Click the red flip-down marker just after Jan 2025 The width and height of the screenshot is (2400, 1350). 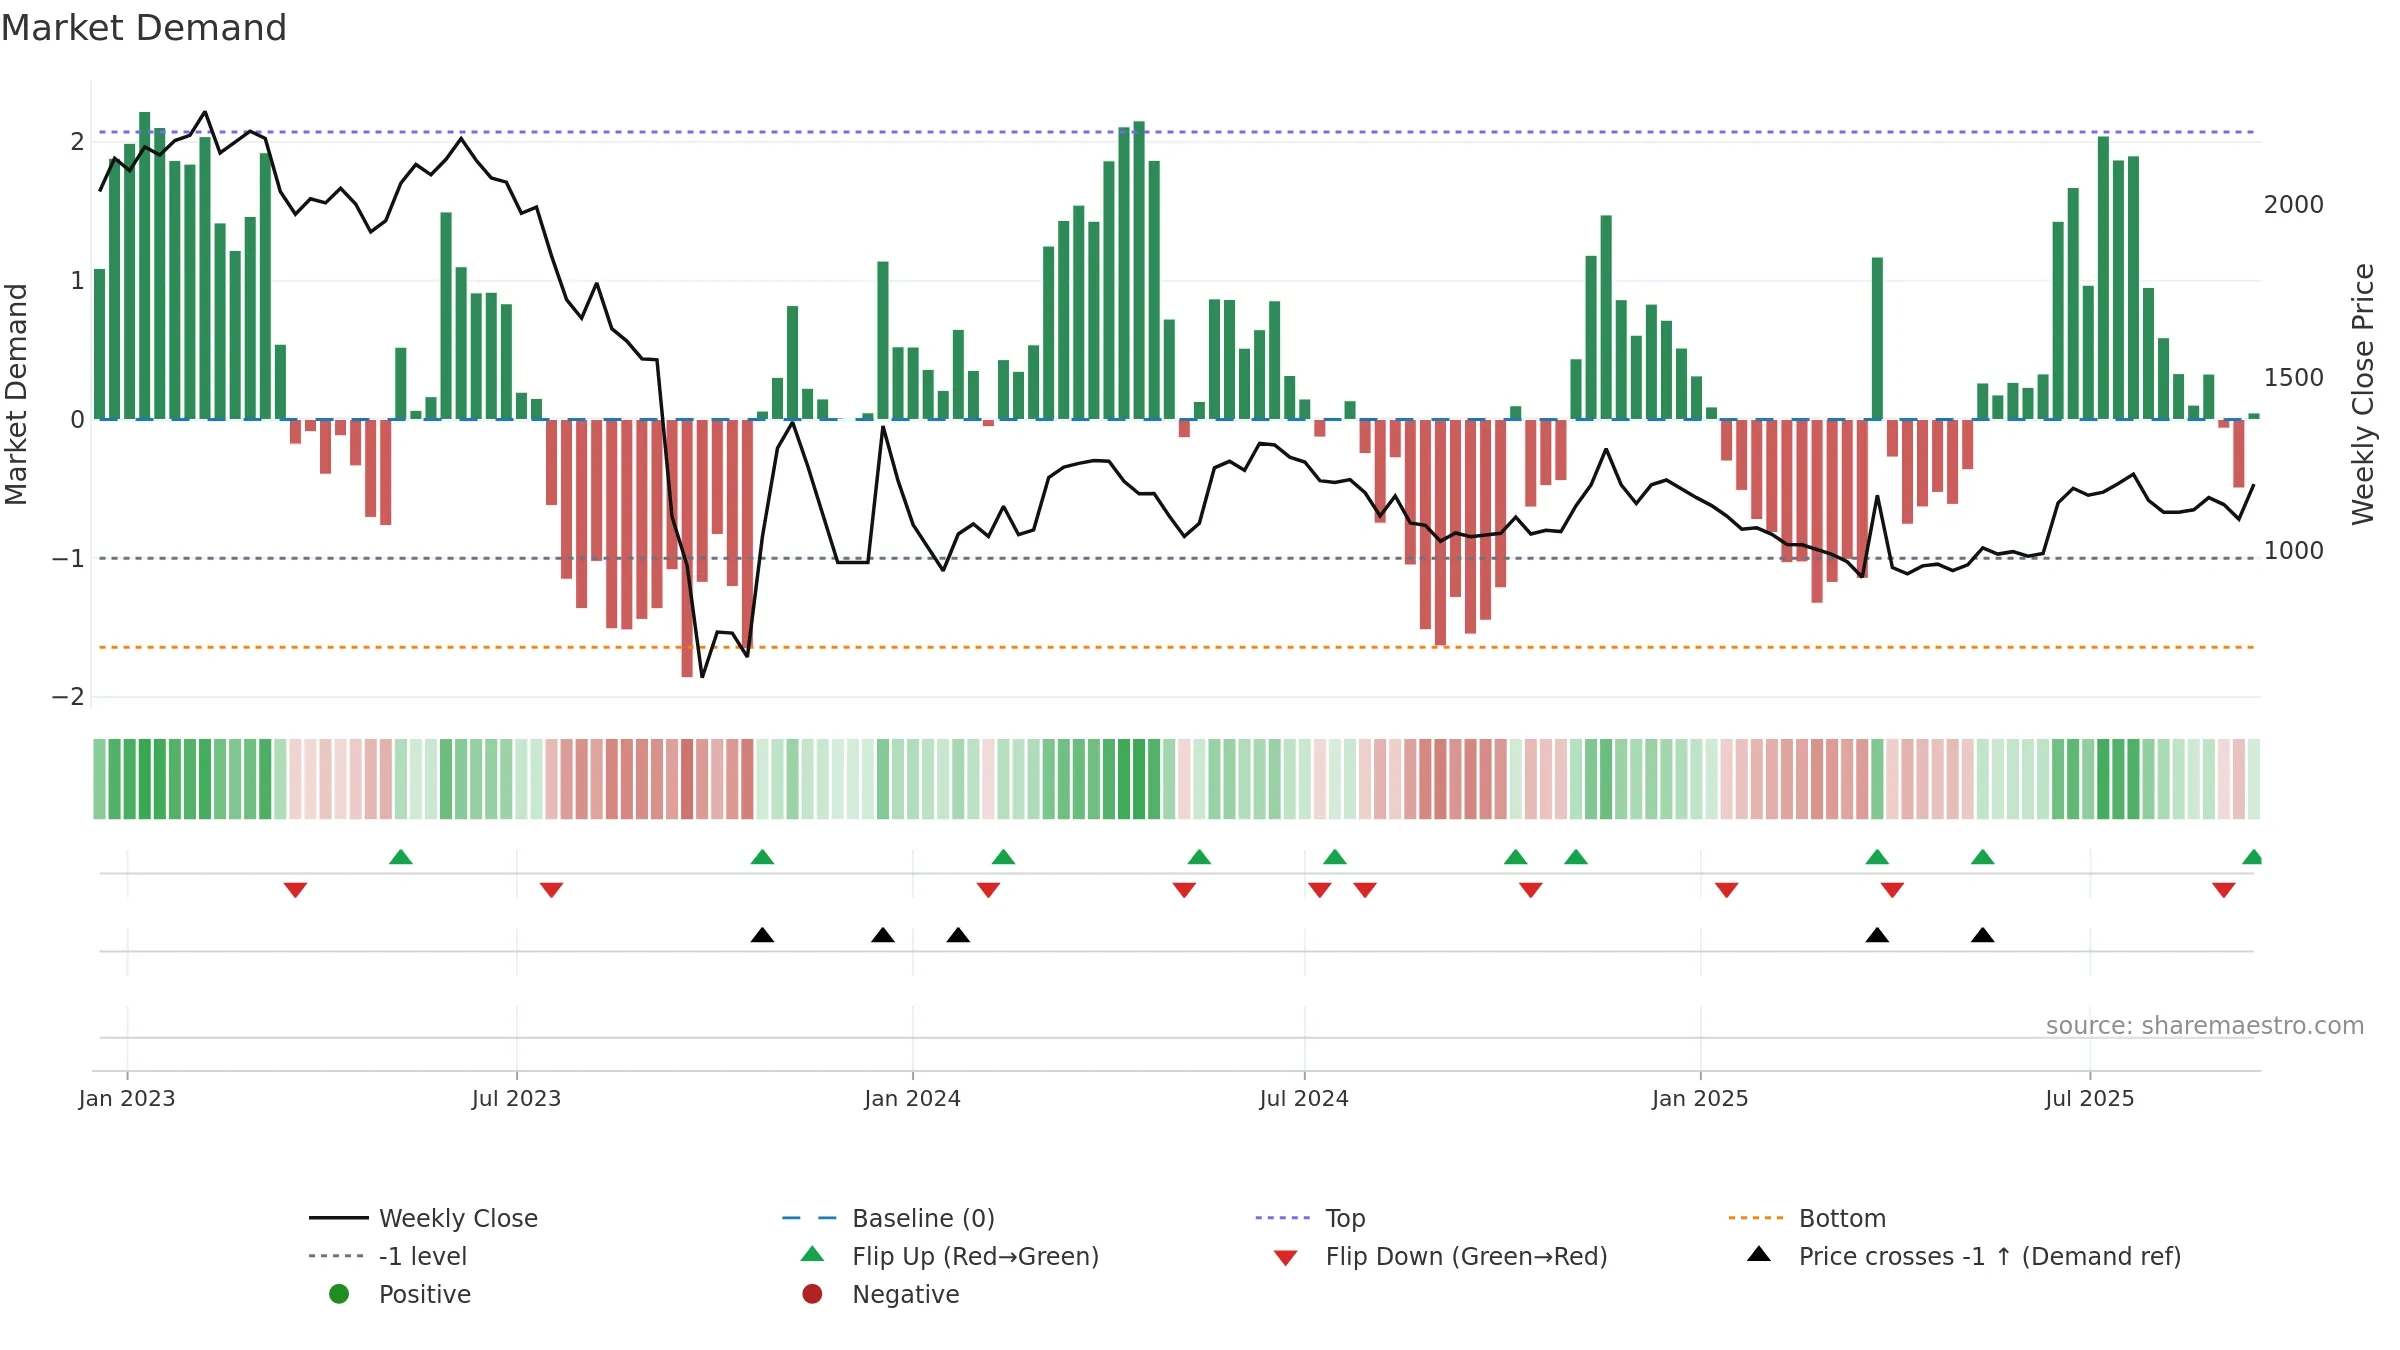coord(1727,890)
